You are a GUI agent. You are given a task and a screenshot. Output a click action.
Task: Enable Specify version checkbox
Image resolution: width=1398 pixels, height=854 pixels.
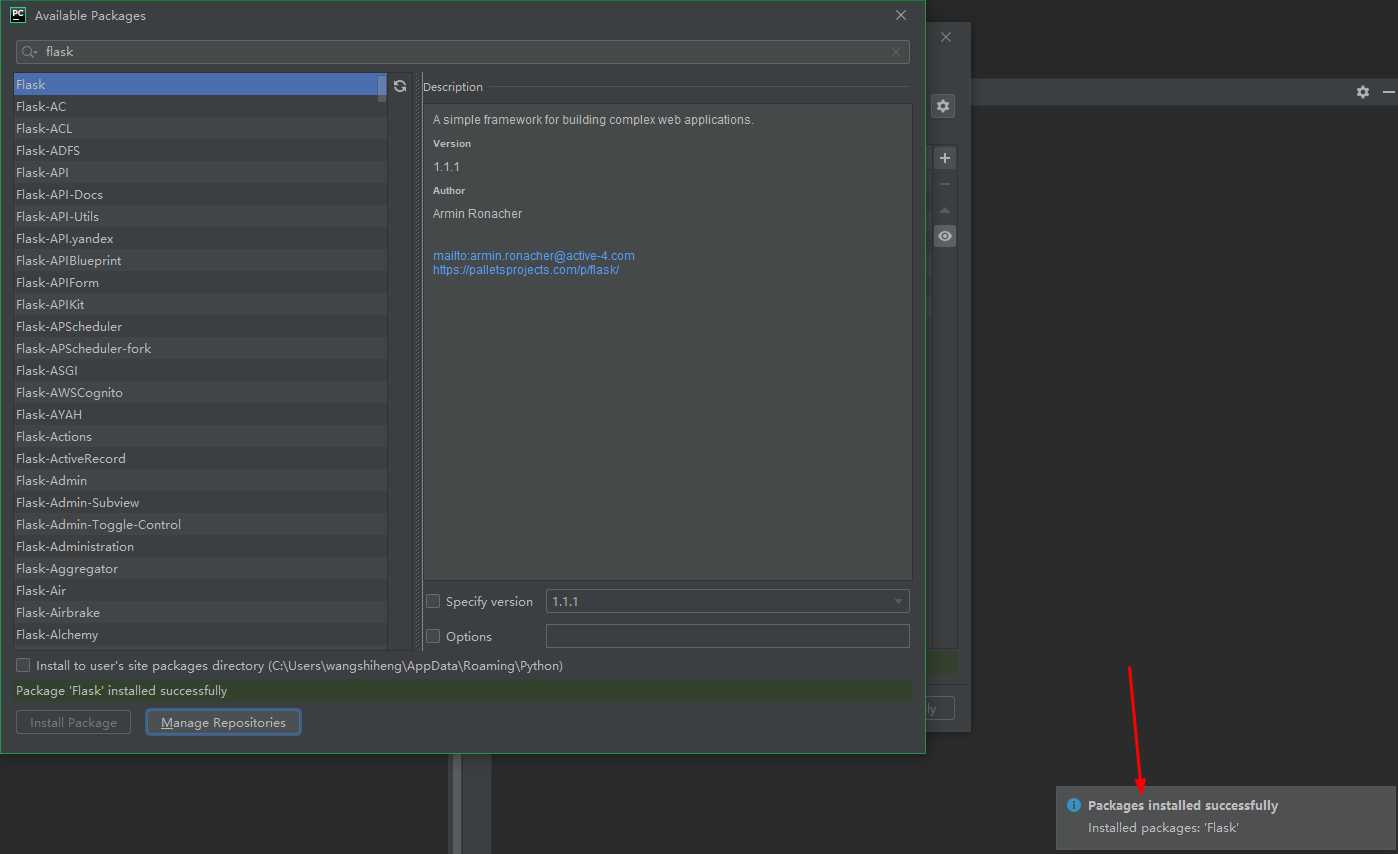coord(433,601)
